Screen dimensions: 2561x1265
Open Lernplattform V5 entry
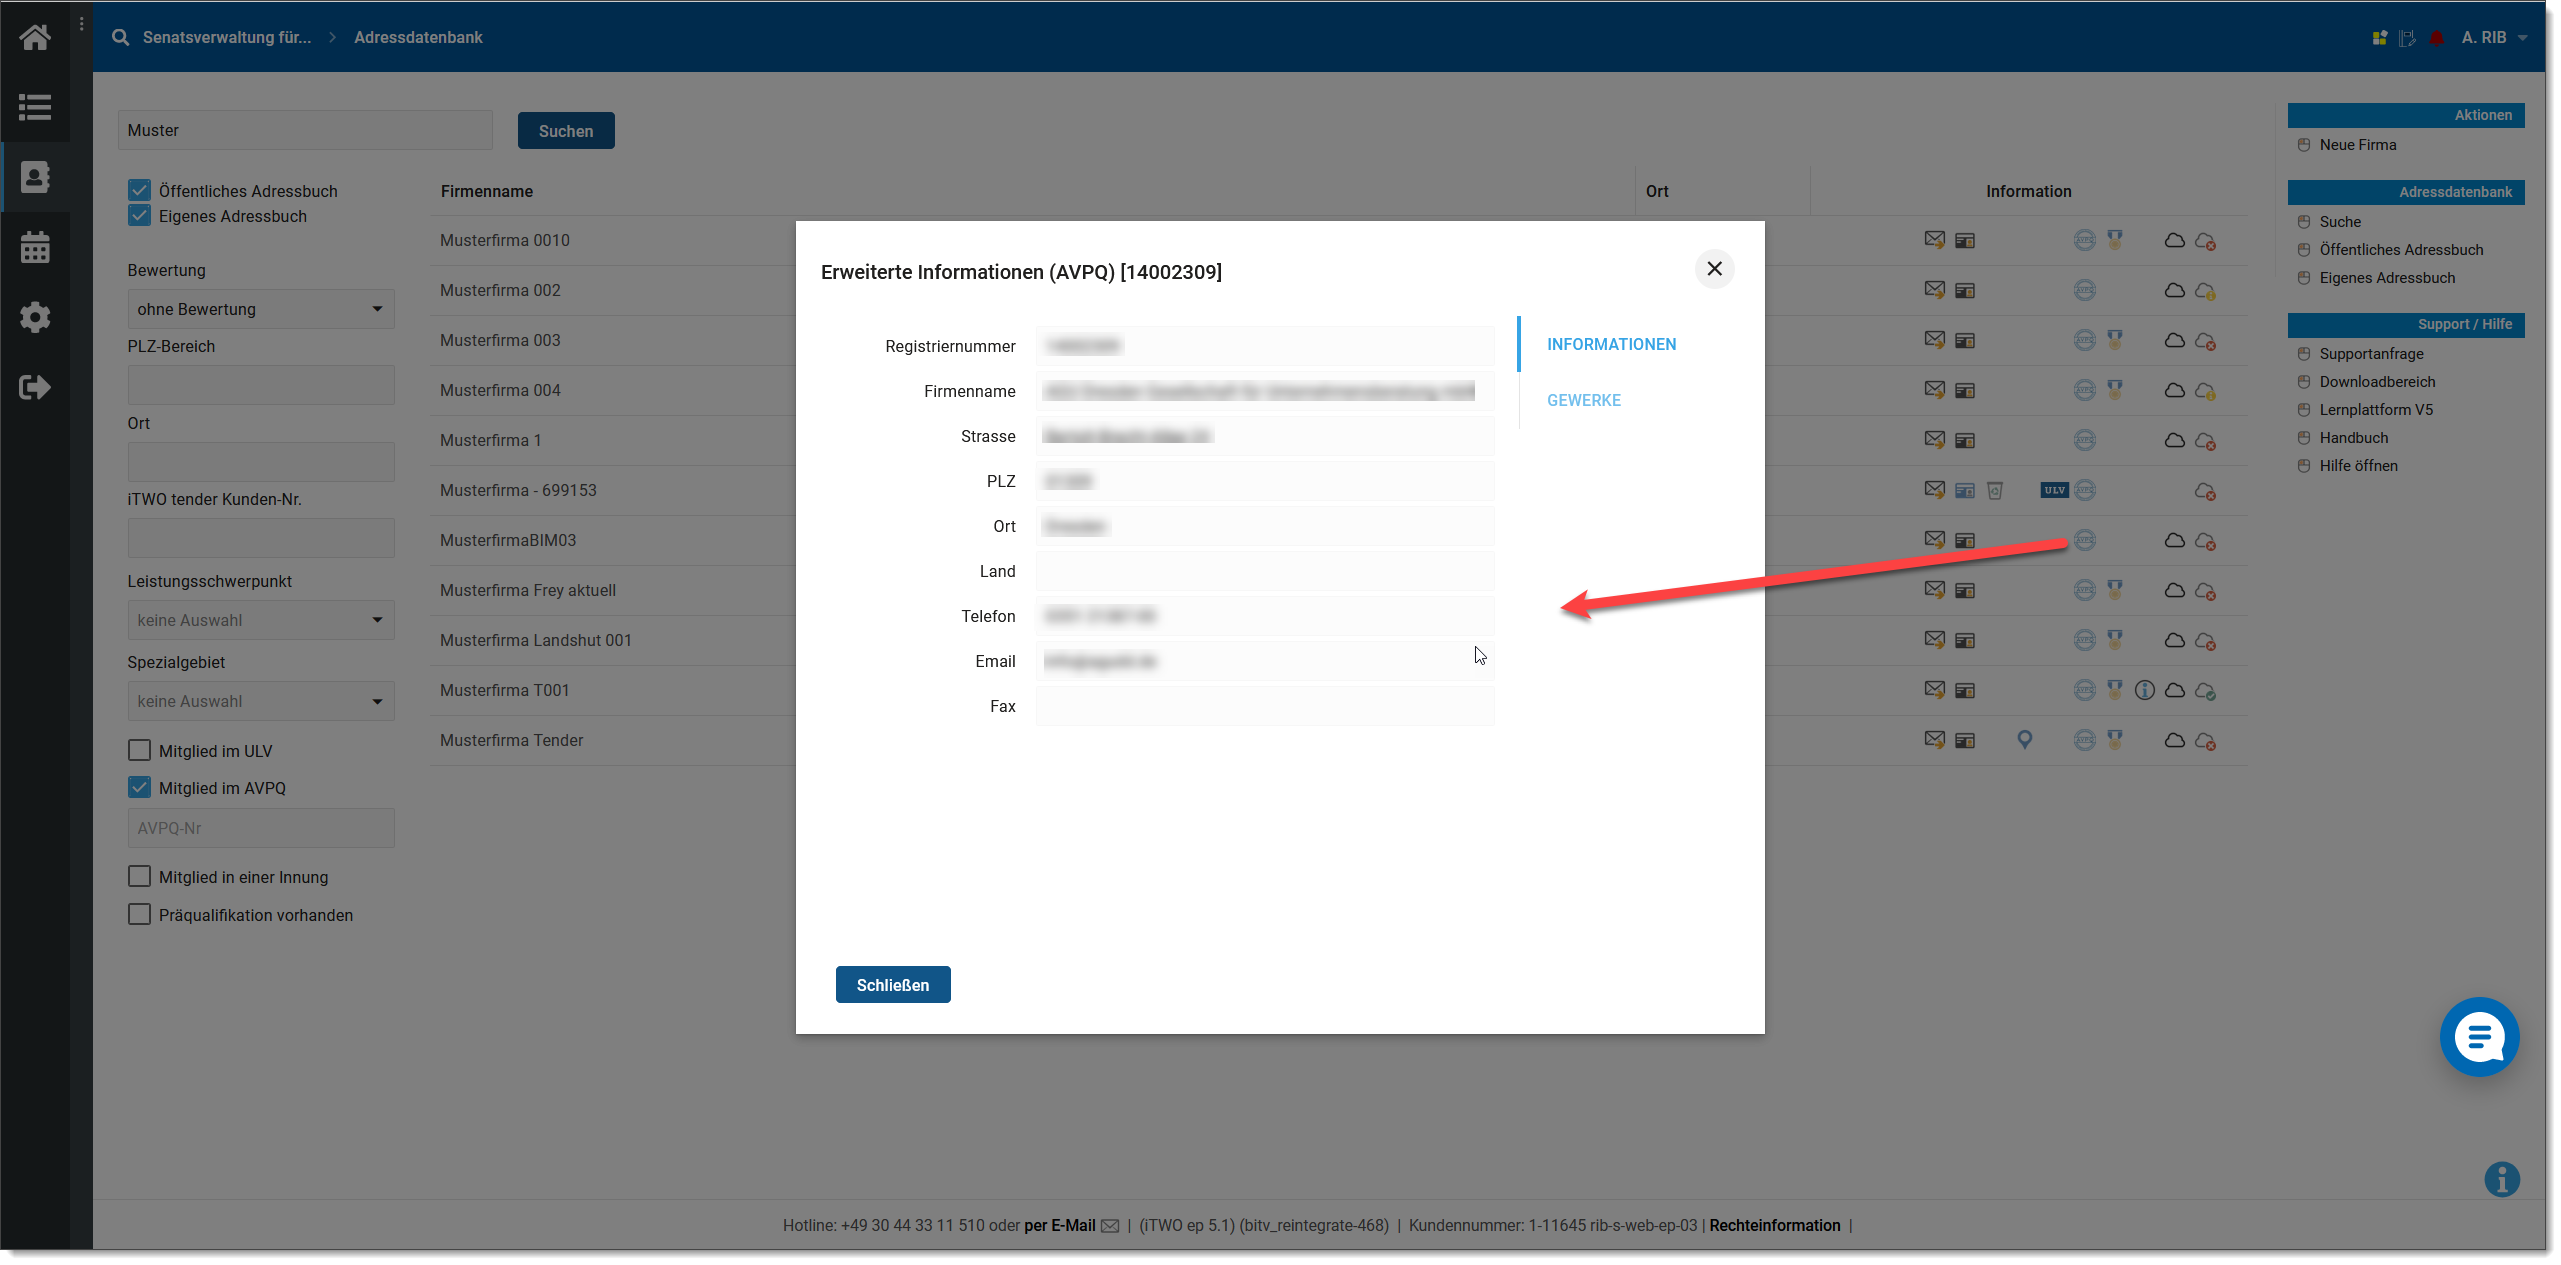click(2375, 410)
